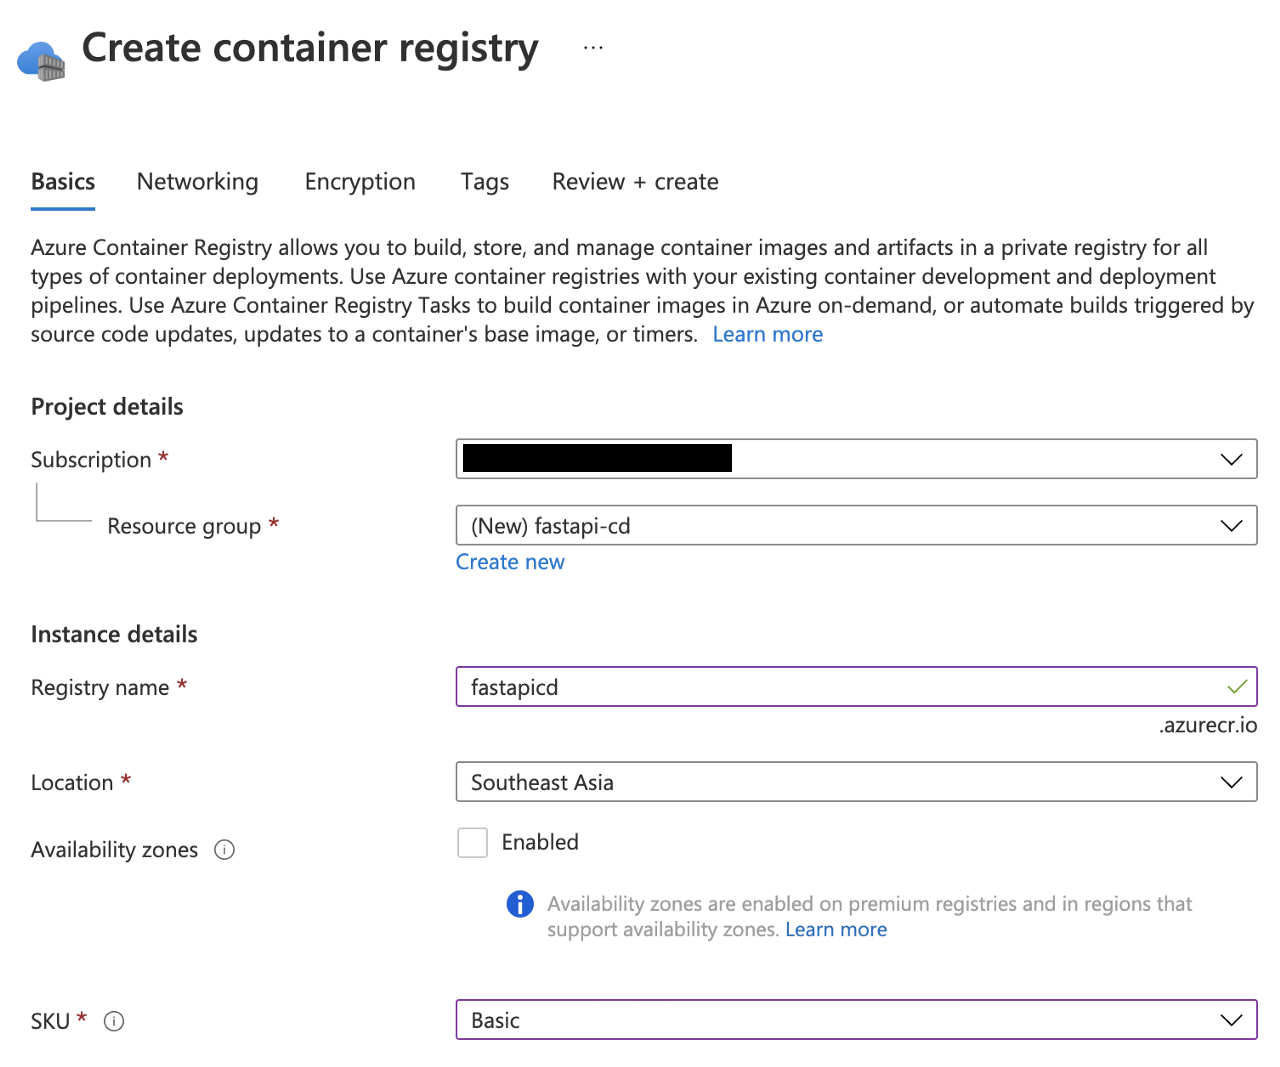Click the Availability zones info icon
Screen dimensions: 1280x1067
(x=225, y=850)
